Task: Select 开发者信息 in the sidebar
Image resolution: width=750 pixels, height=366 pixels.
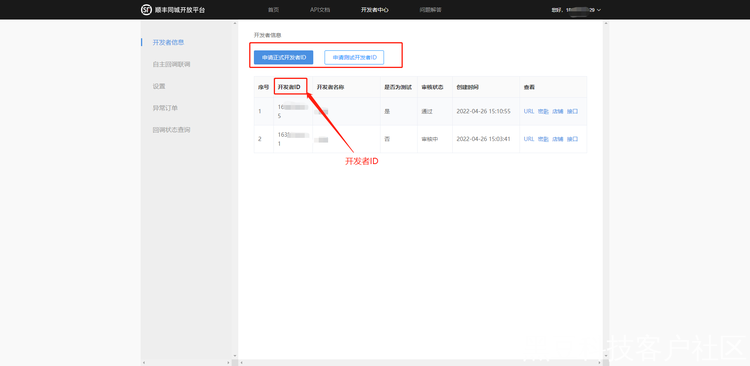Action: tap(168, 42)
